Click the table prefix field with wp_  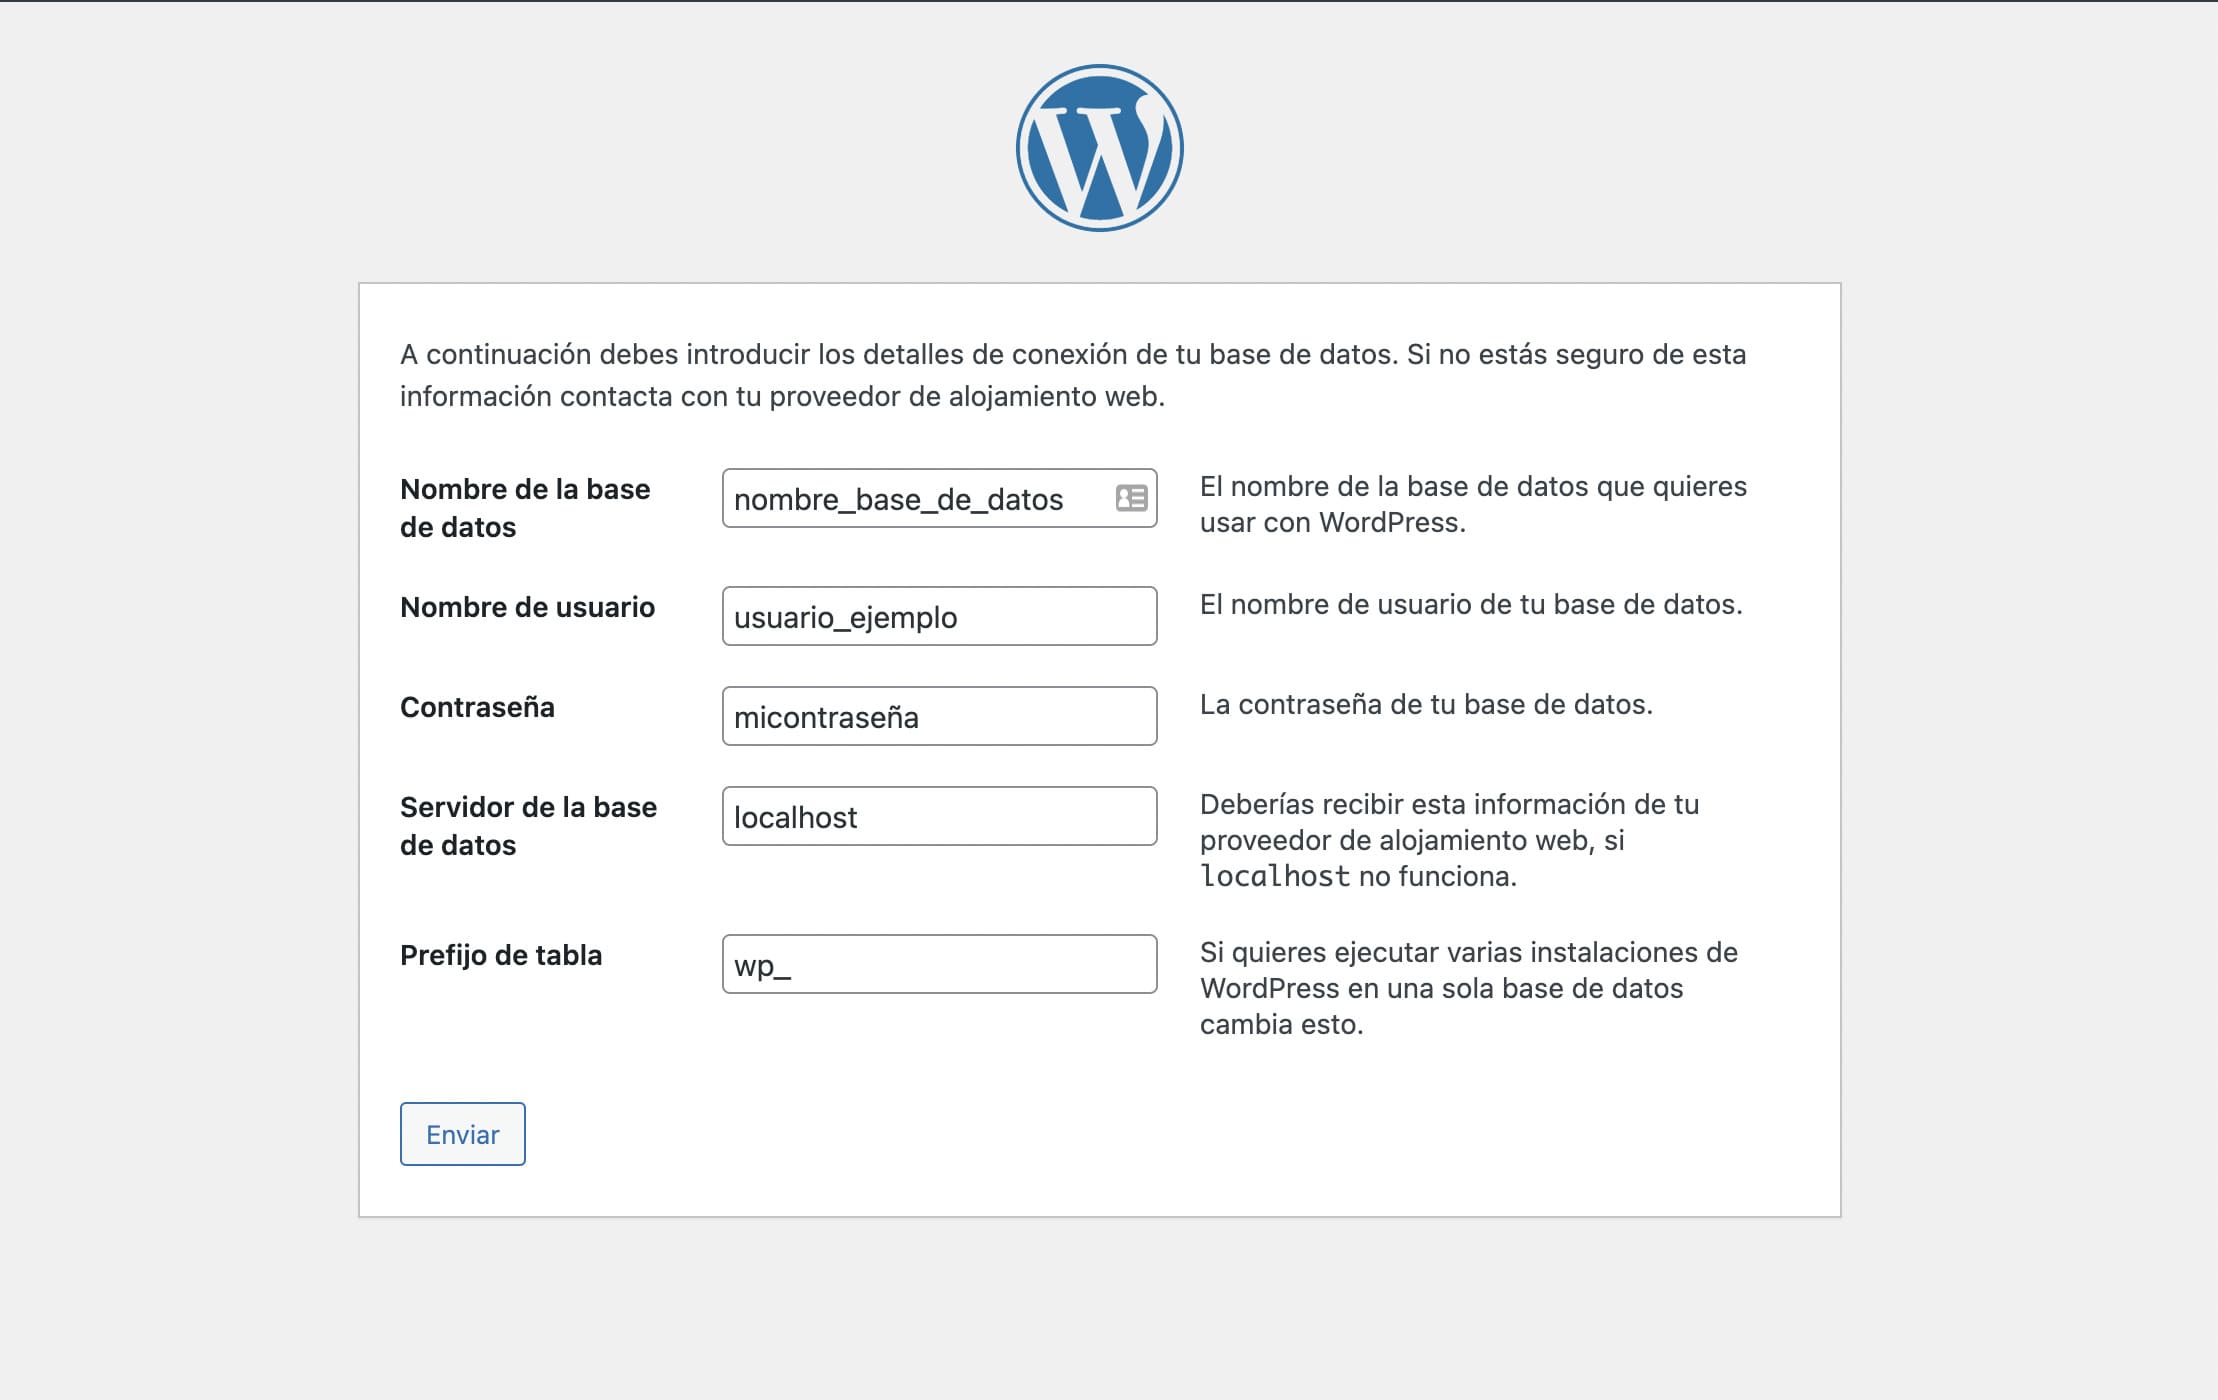(939, 964)
